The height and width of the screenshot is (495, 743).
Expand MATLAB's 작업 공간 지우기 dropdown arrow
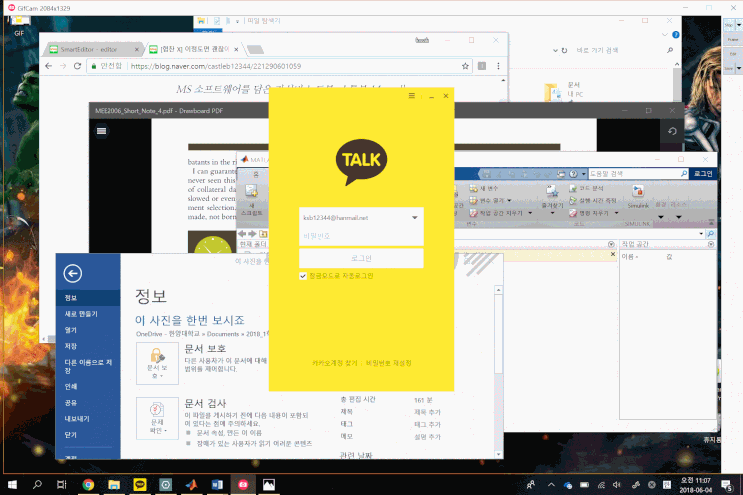coord(530,213)
